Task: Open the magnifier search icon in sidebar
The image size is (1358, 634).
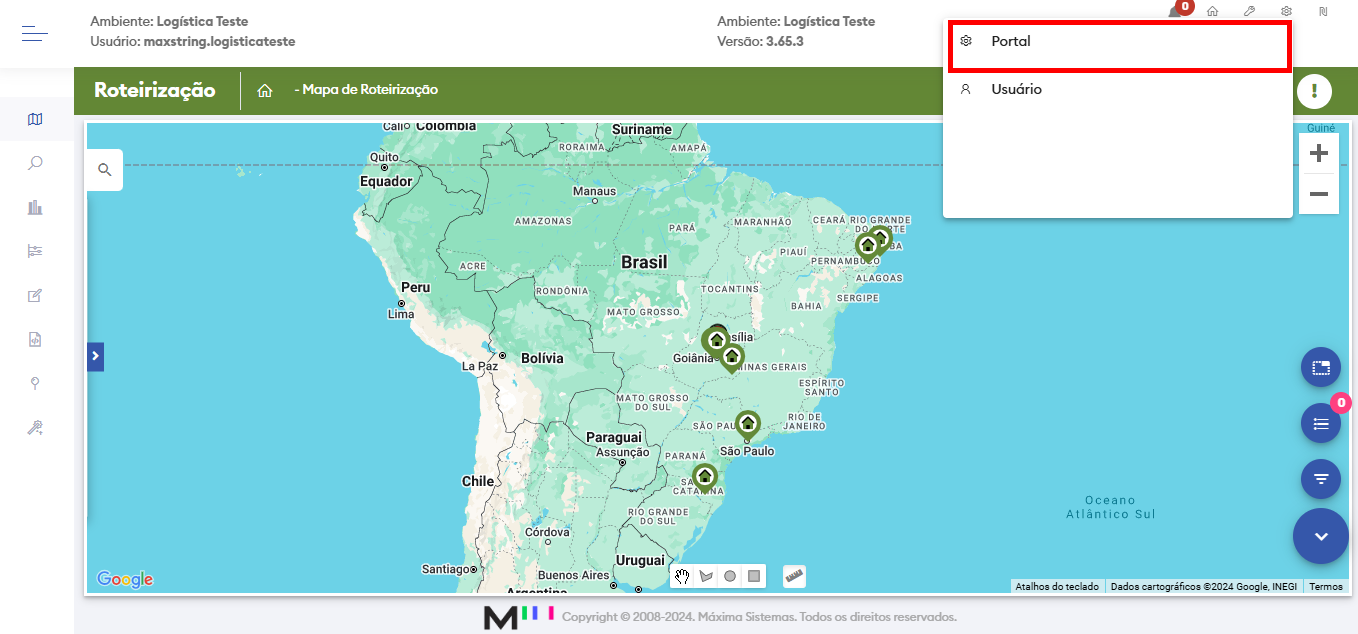Action: click(x=35, y=163)
